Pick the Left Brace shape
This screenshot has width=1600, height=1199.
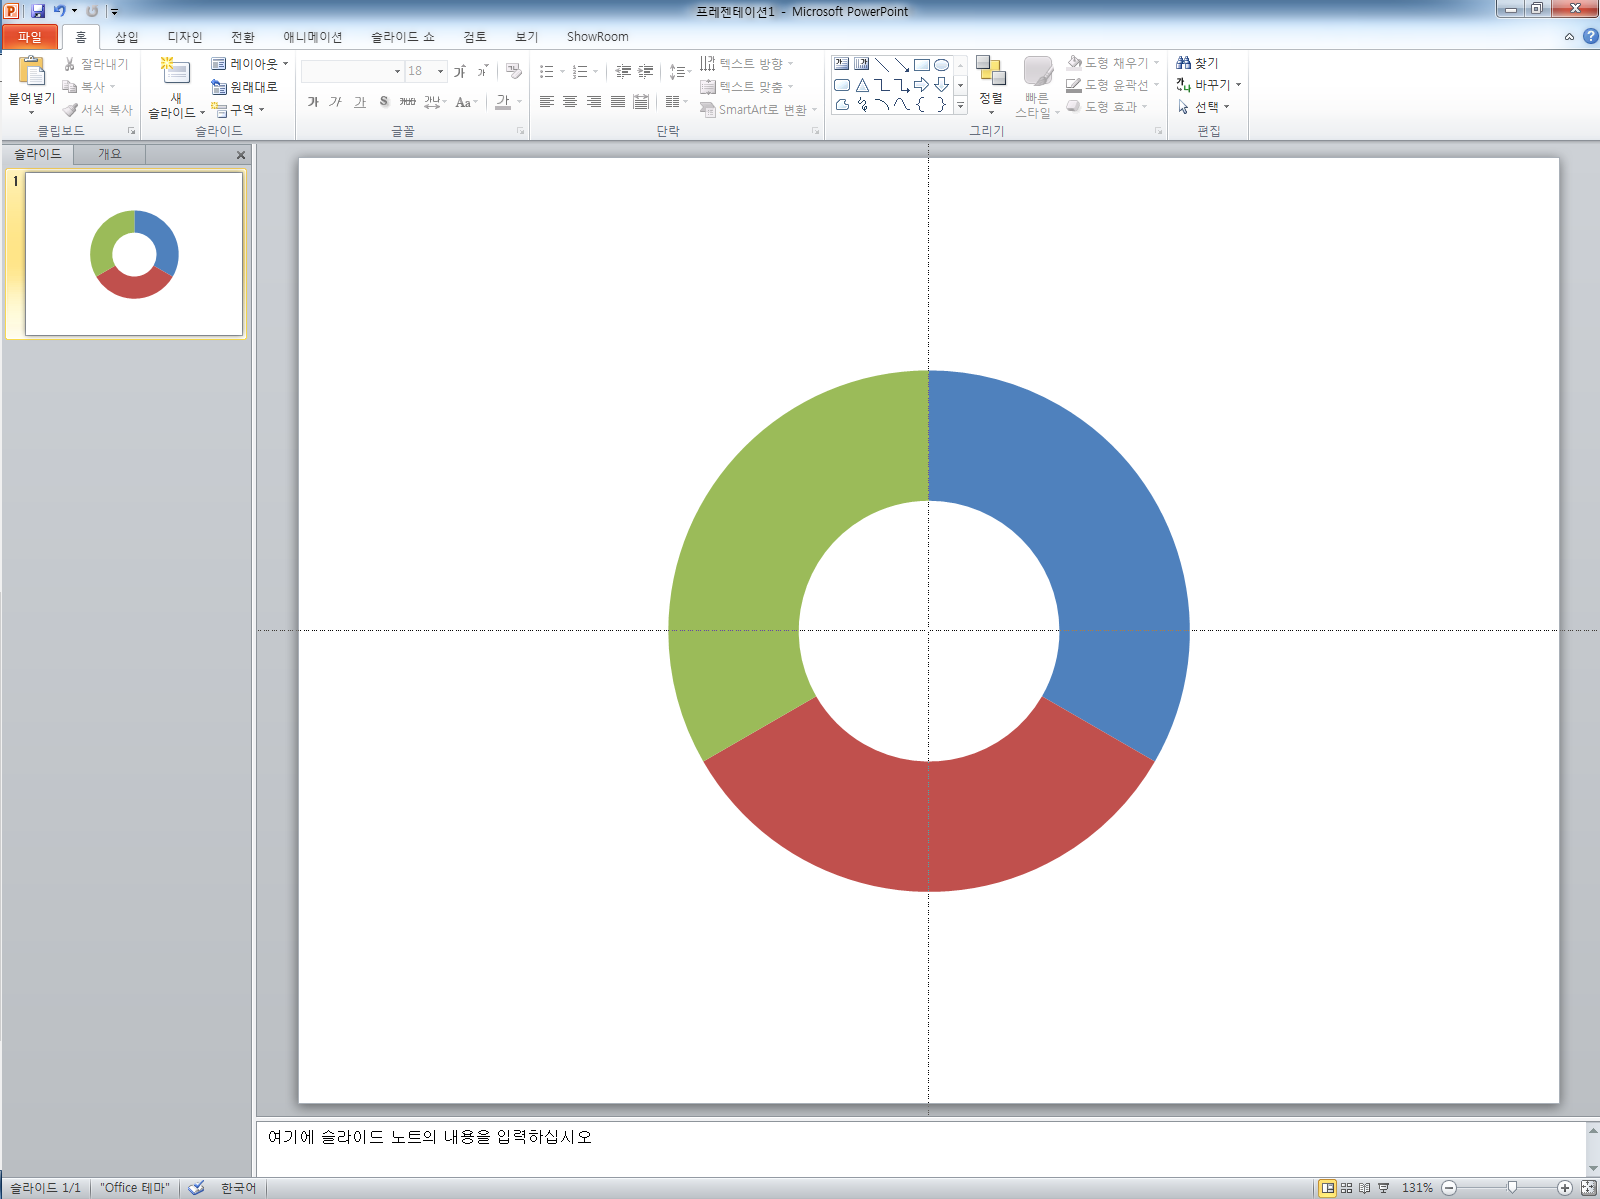click(922, 104)
